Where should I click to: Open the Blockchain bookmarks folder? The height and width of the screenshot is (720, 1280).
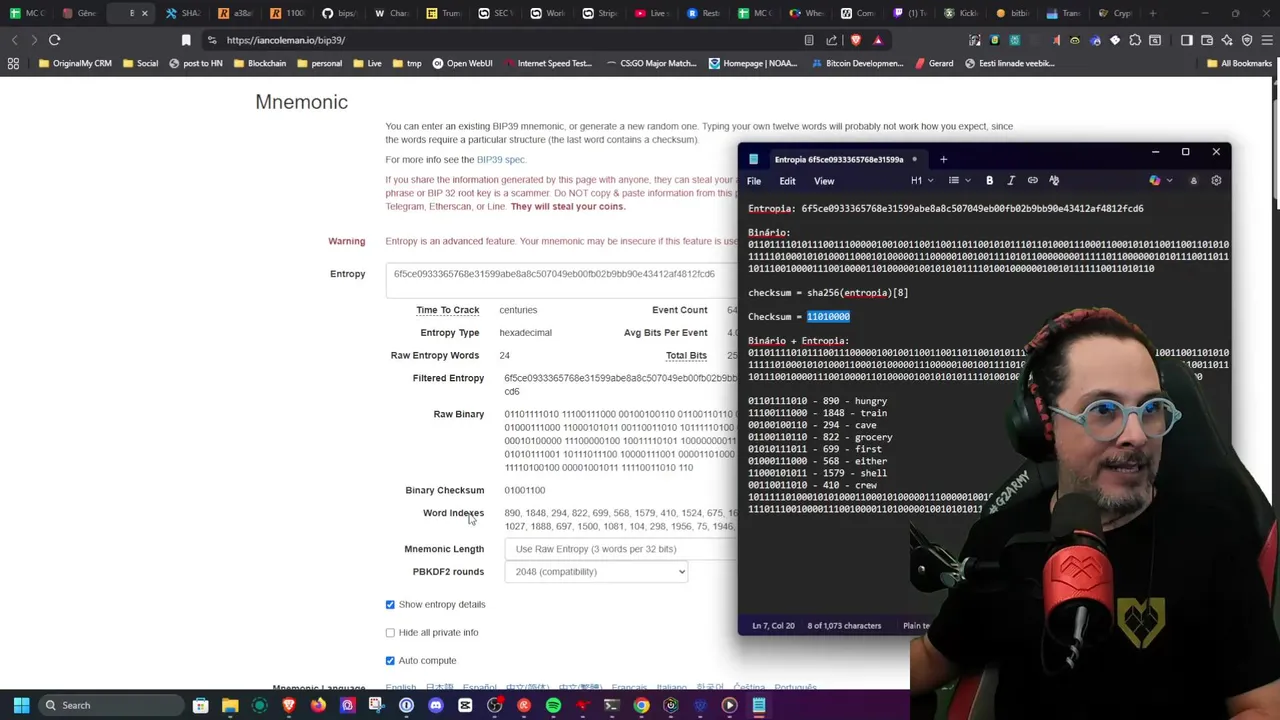260,63
